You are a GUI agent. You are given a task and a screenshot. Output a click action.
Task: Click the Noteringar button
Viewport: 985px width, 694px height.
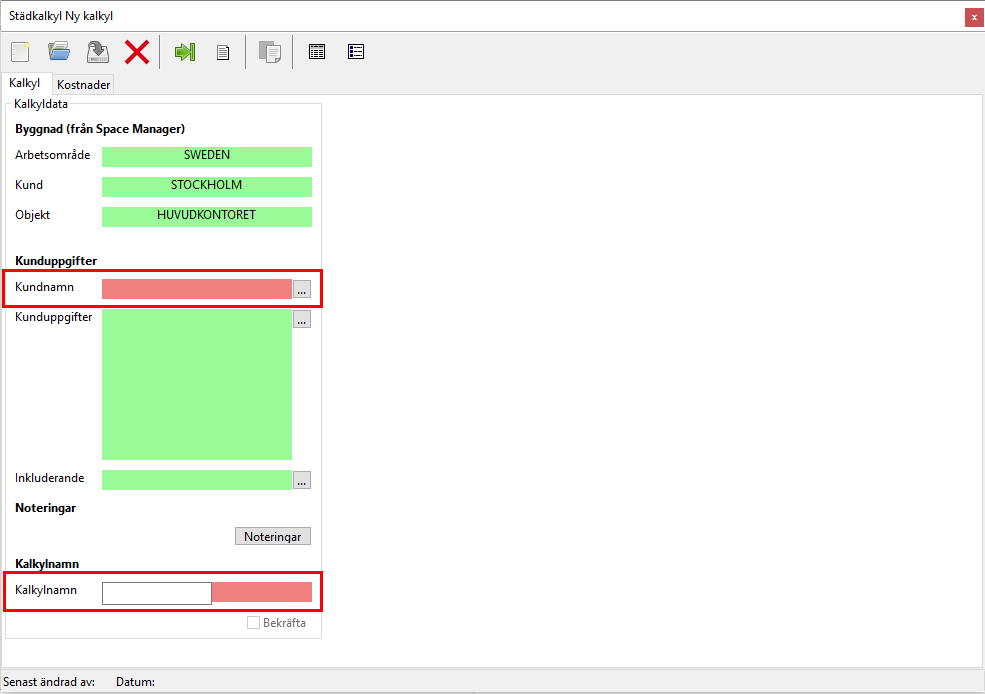click(273, 537)
